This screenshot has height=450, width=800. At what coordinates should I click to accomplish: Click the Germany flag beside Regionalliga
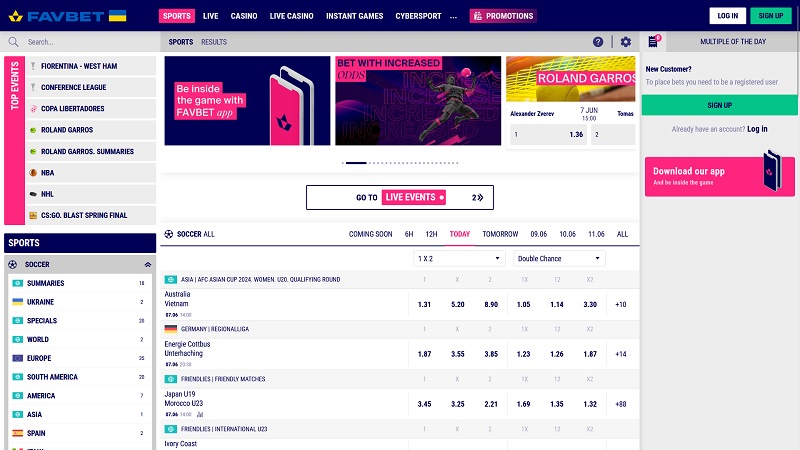click(170, 329)
